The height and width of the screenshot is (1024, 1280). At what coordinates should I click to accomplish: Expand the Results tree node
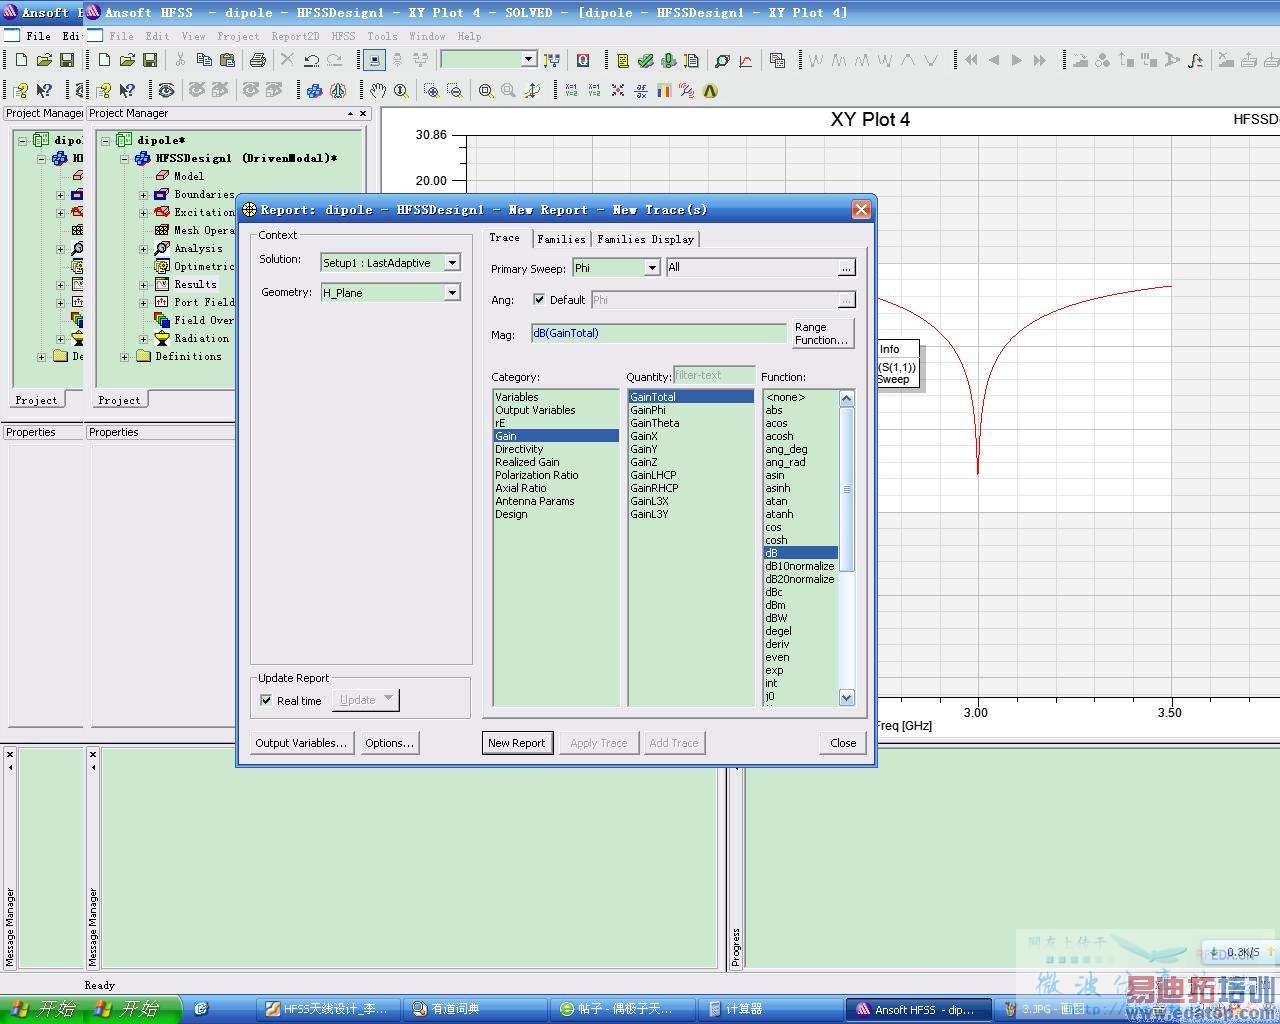click(143, 285)
